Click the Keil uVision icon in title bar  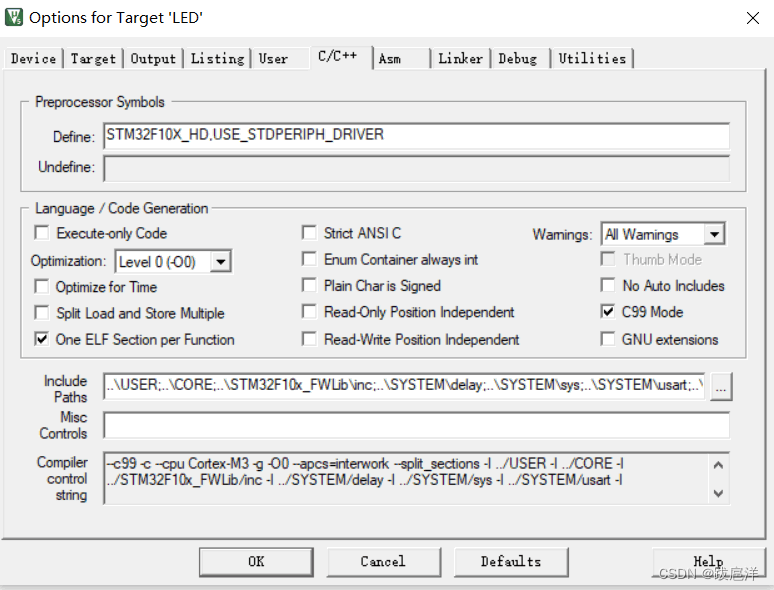tap(14, 17)
